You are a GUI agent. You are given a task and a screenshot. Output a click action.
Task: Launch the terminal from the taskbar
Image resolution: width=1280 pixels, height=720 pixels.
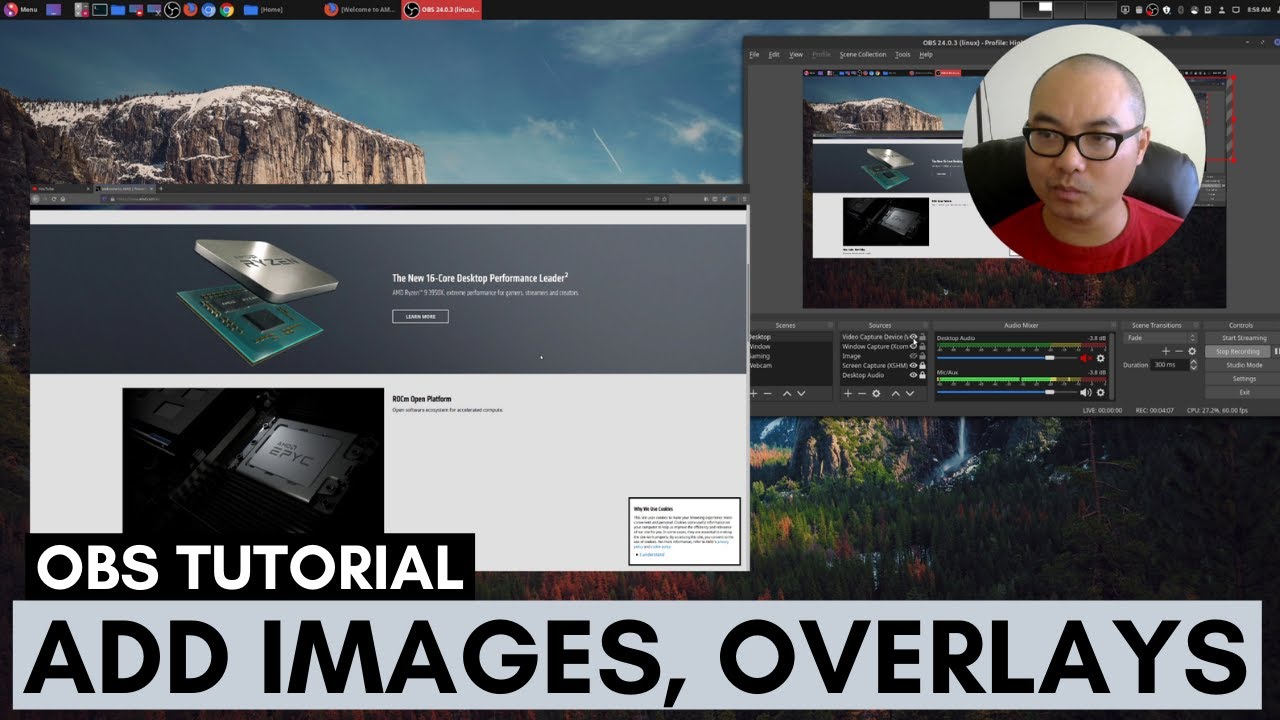[99, 9]
